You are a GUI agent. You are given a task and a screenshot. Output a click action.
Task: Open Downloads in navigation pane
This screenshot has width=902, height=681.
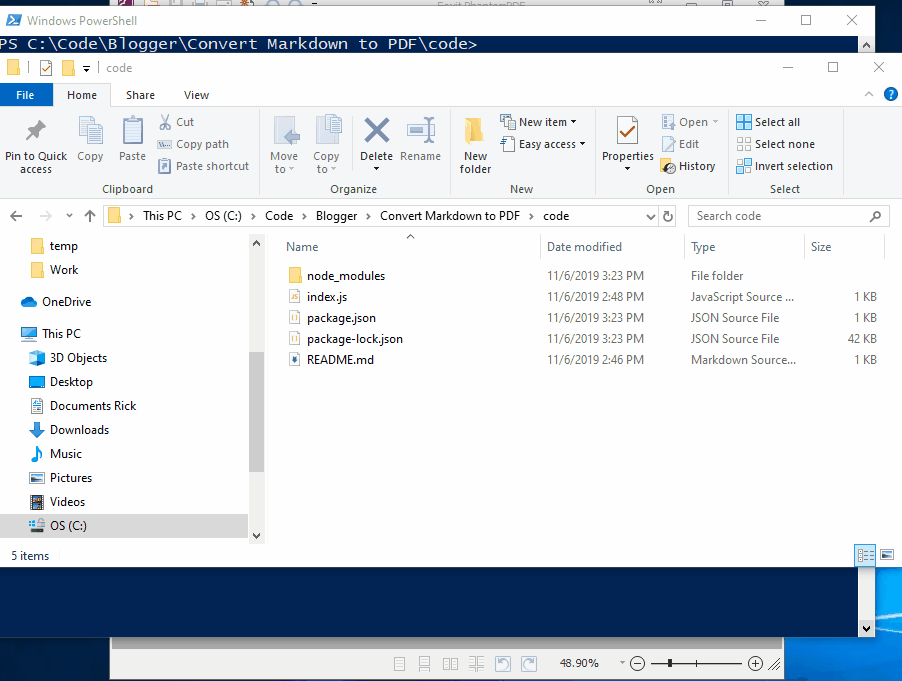coord(79,430)
